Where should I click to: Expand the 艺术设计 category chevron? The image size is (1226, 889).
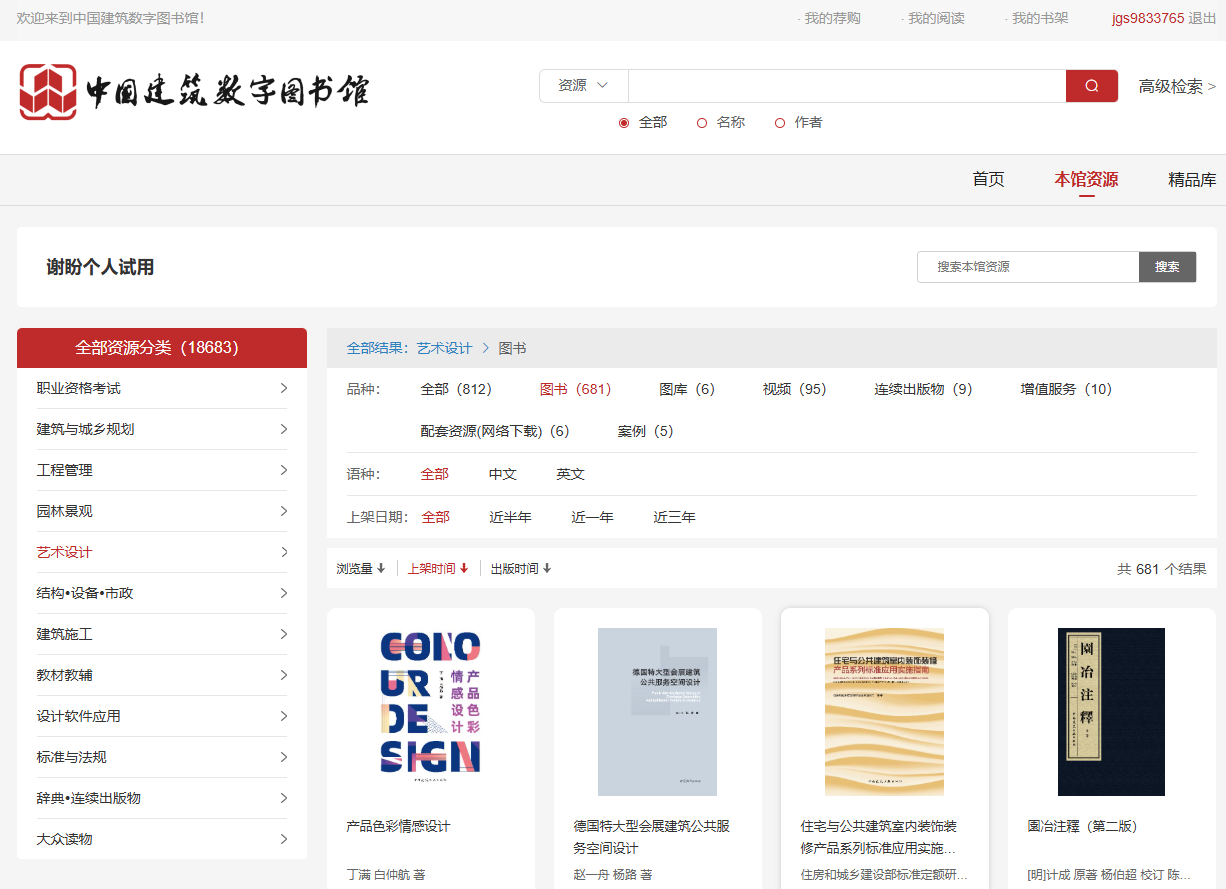pyautogui.click(x=284, y=551)
